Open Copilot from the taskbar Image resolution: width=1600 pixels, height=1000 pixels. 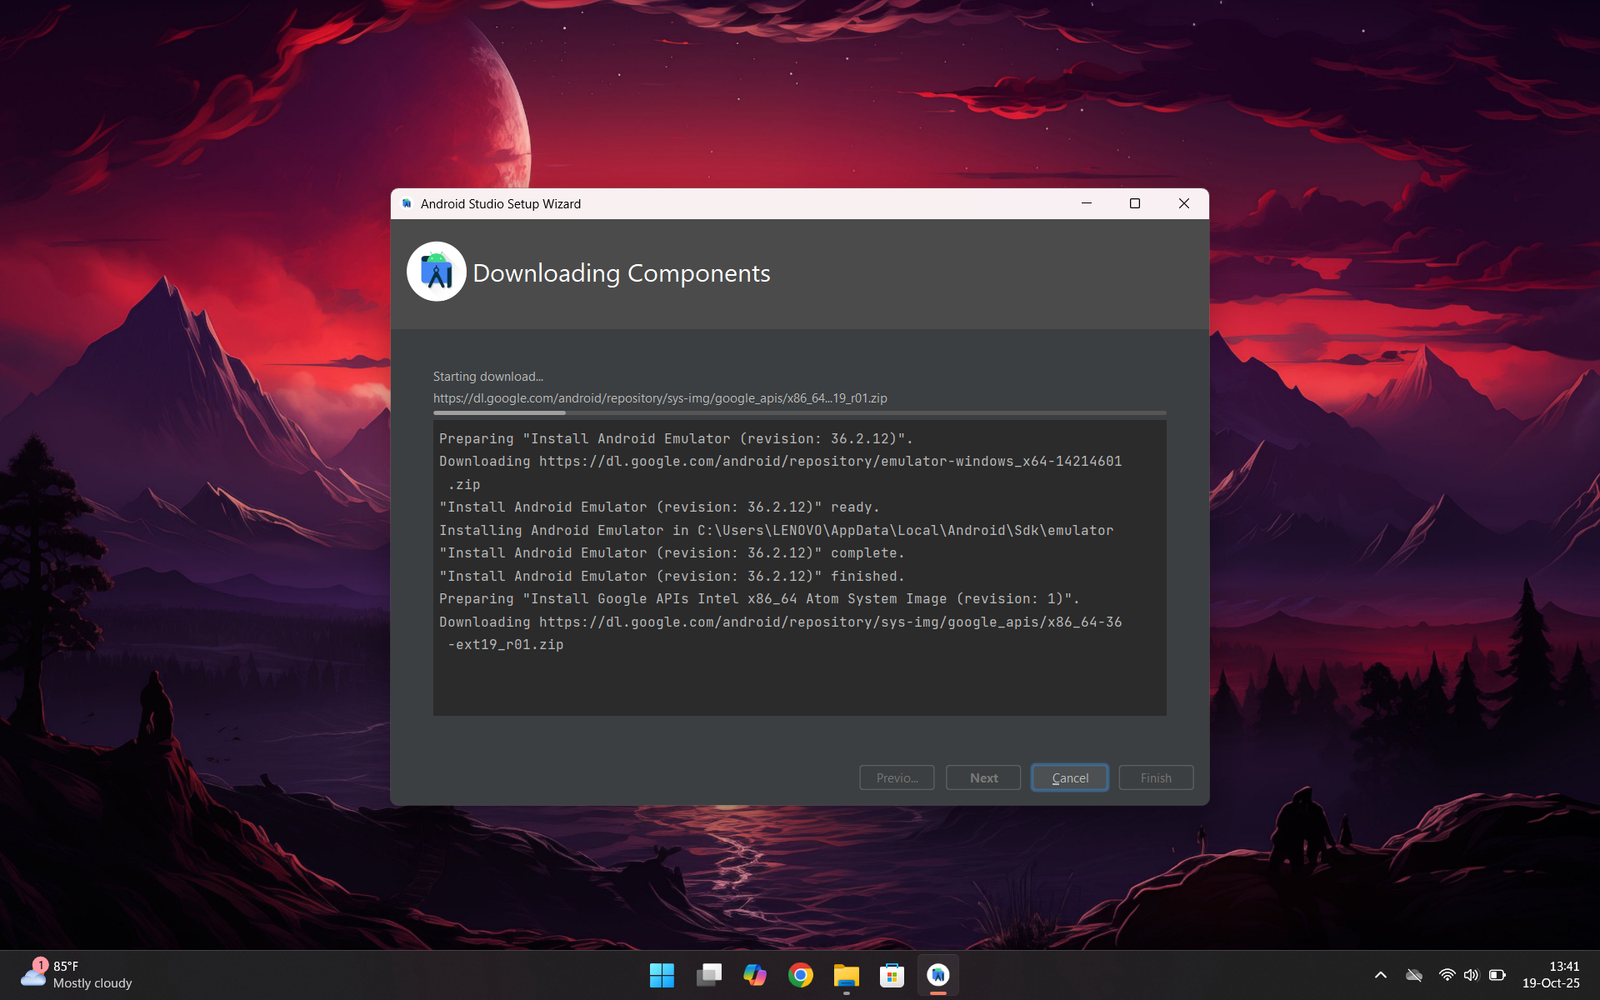[754, 975]
